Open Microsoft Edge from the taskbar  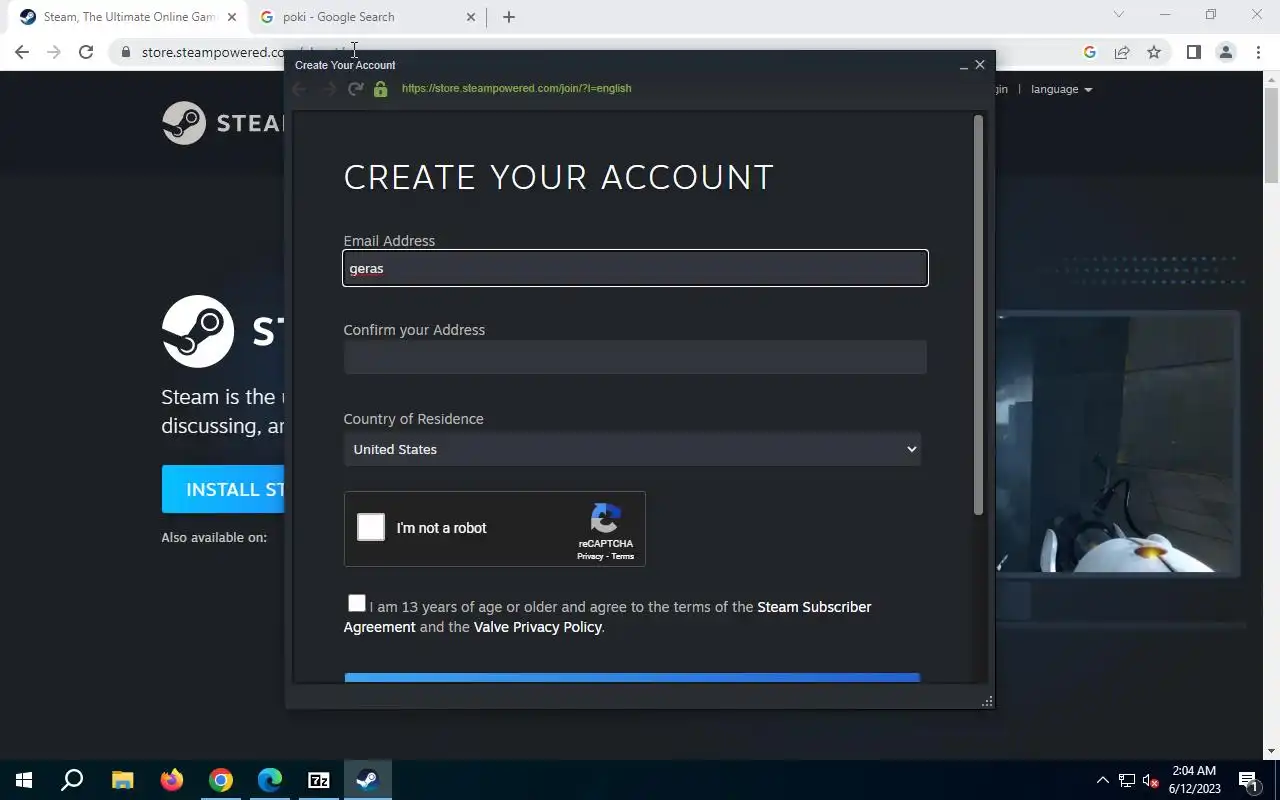[x=270, y=780]
